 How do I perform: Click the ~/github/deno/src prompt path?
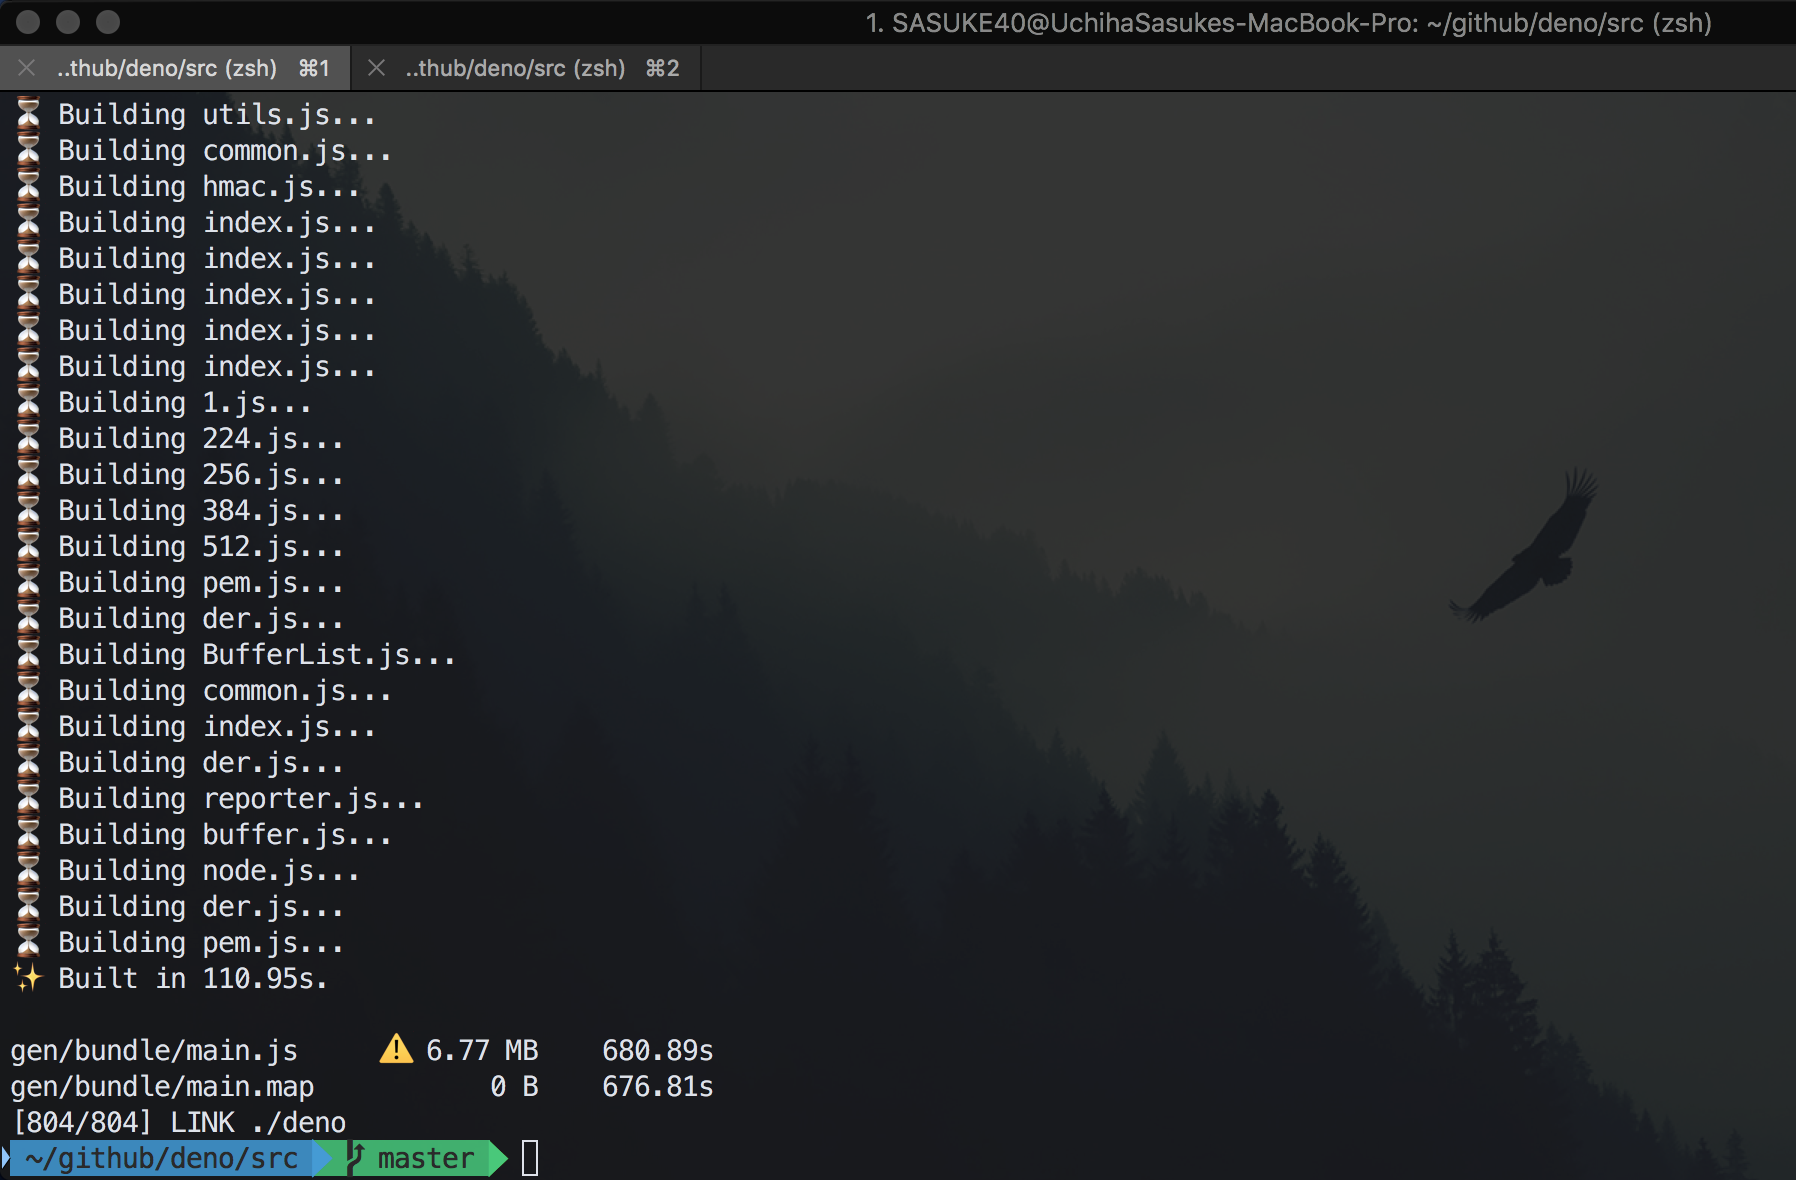pos(162,1158)
